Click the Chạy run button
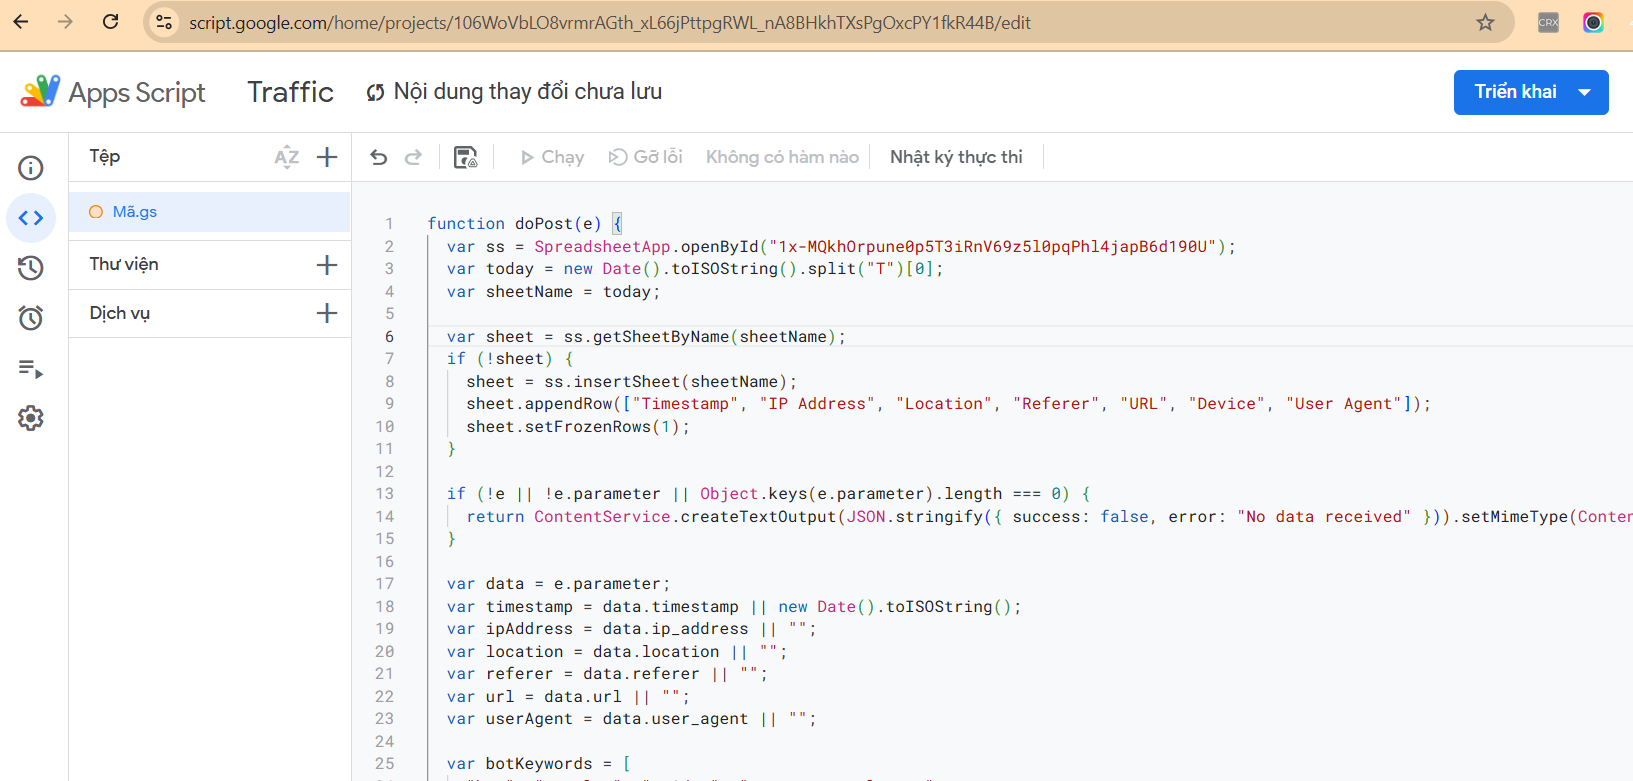This screenshot has height=781, width=1633. click(552, 157)
